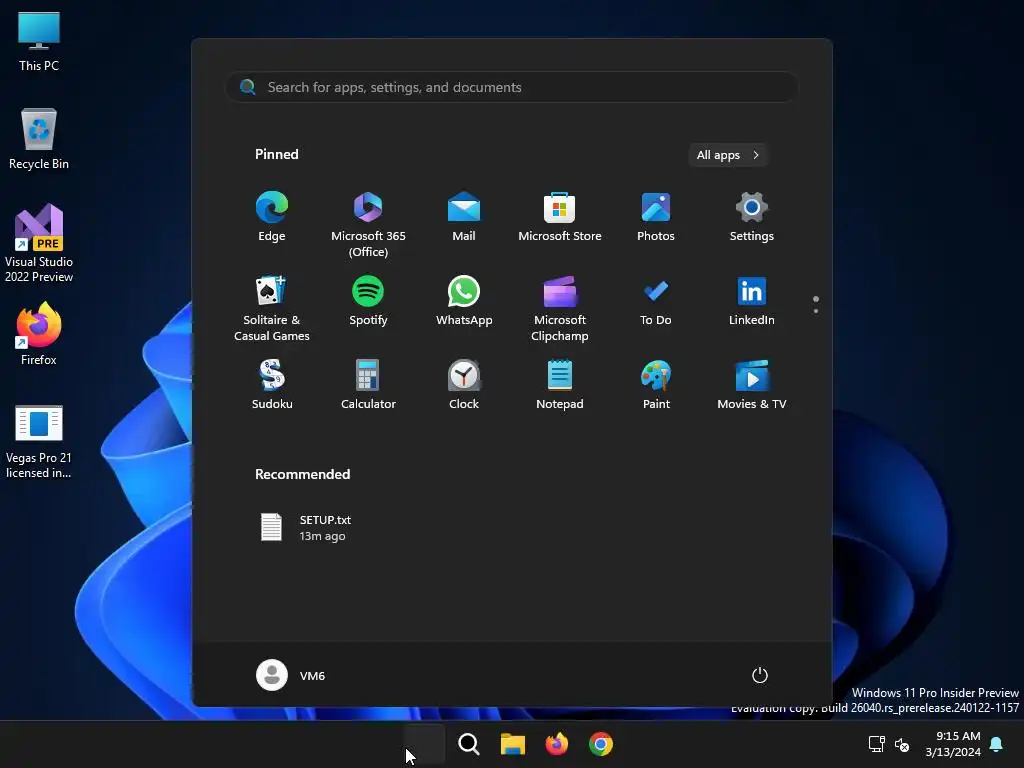Open the Paint app

click(x=656, y=385)
